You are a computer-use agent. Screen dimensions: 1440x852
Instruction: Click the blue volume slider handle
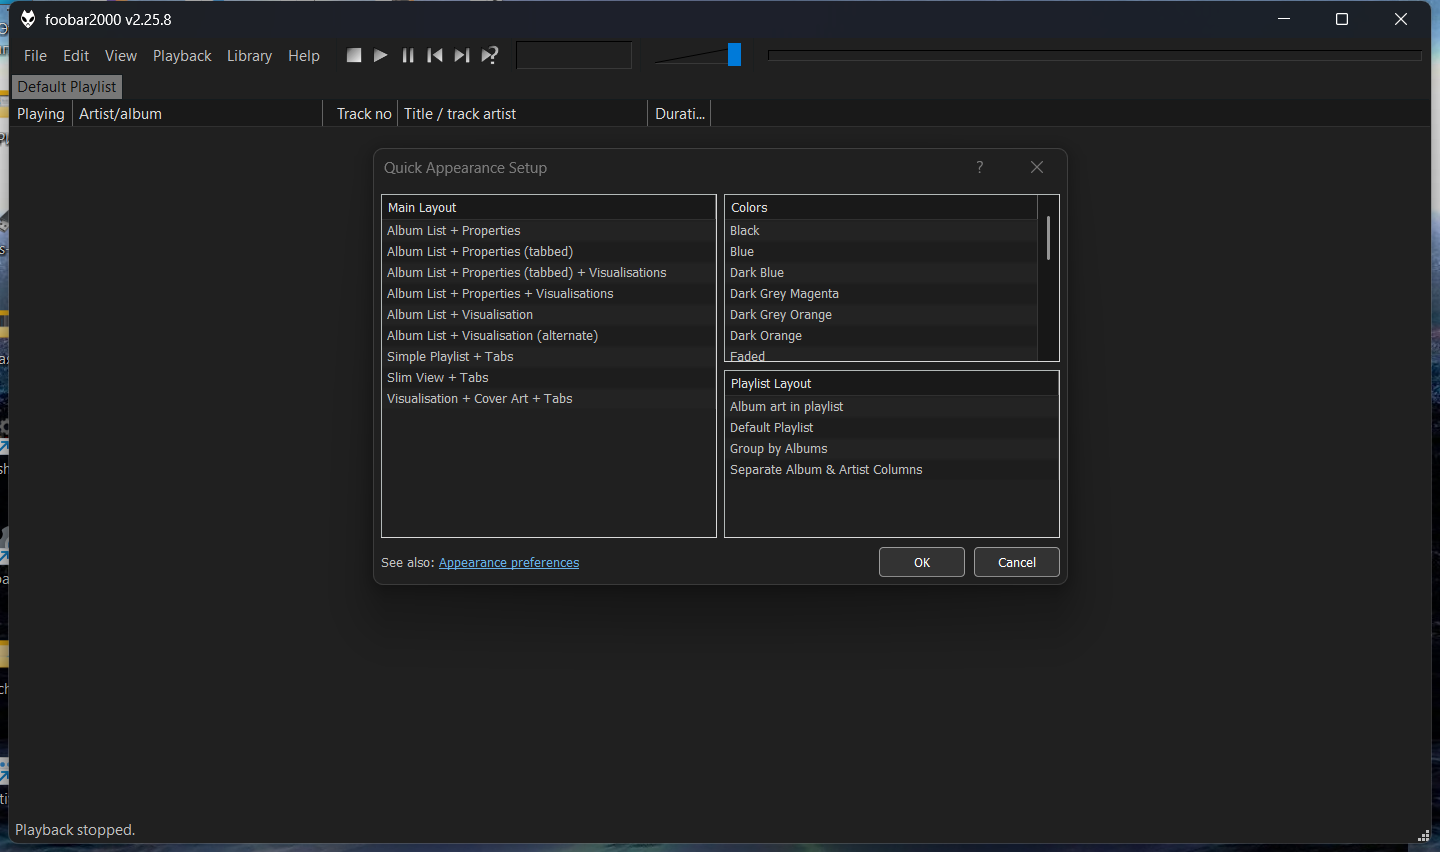click(x=734, y=55)
